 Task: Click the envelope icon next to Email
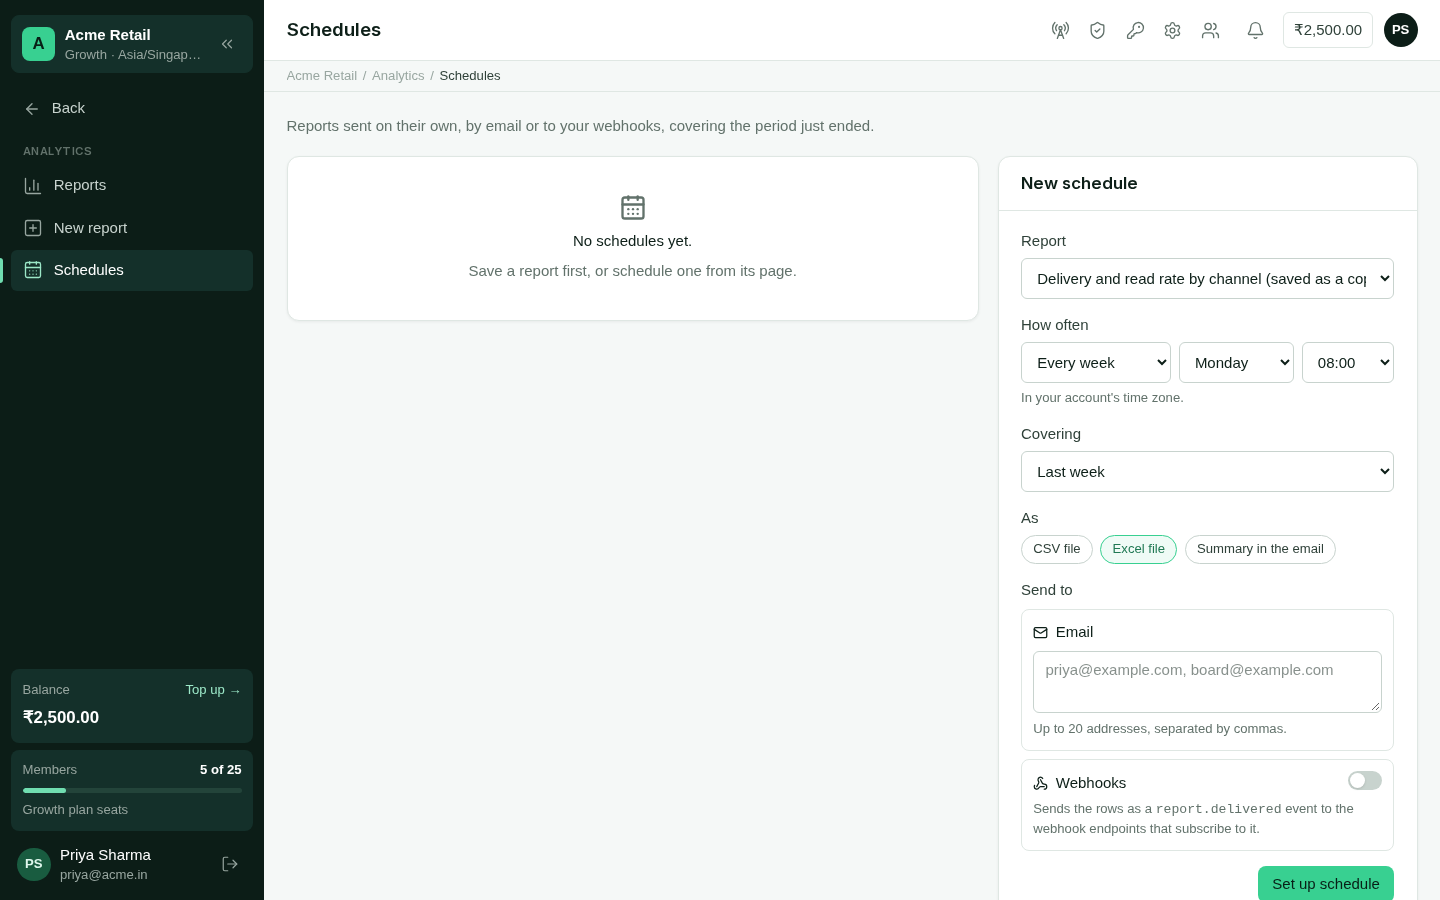[x=1040, y=633]
